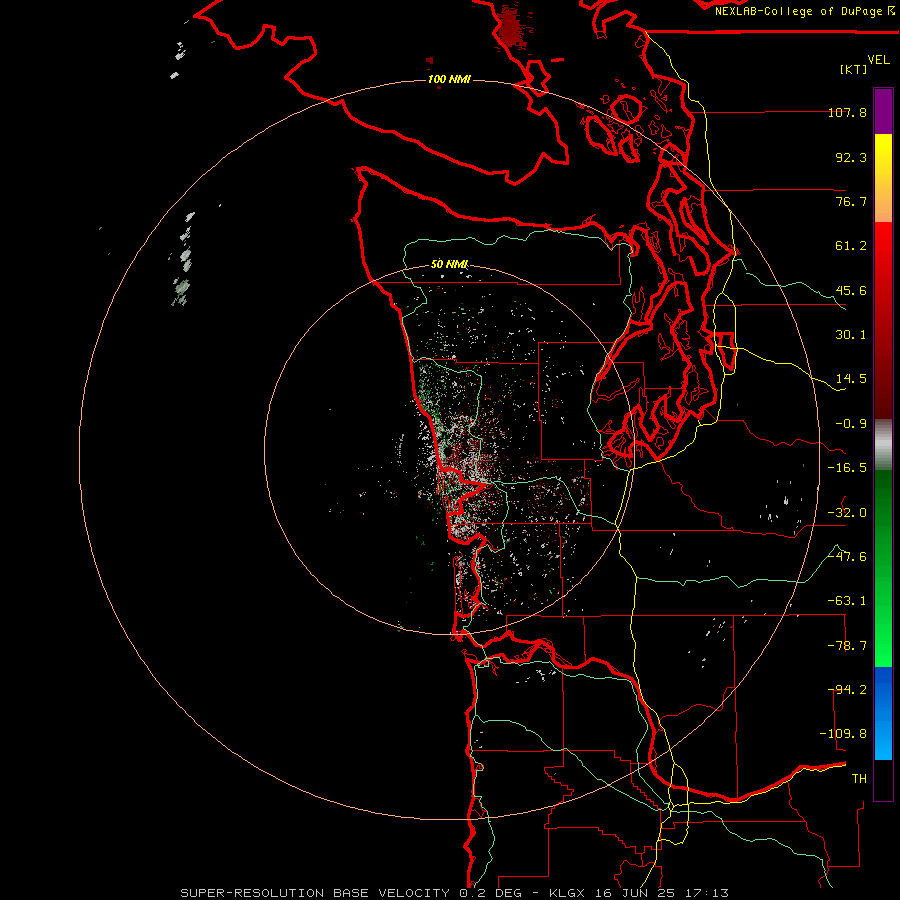Click the 107.8 velocity scale value

(x=847, y=112)
